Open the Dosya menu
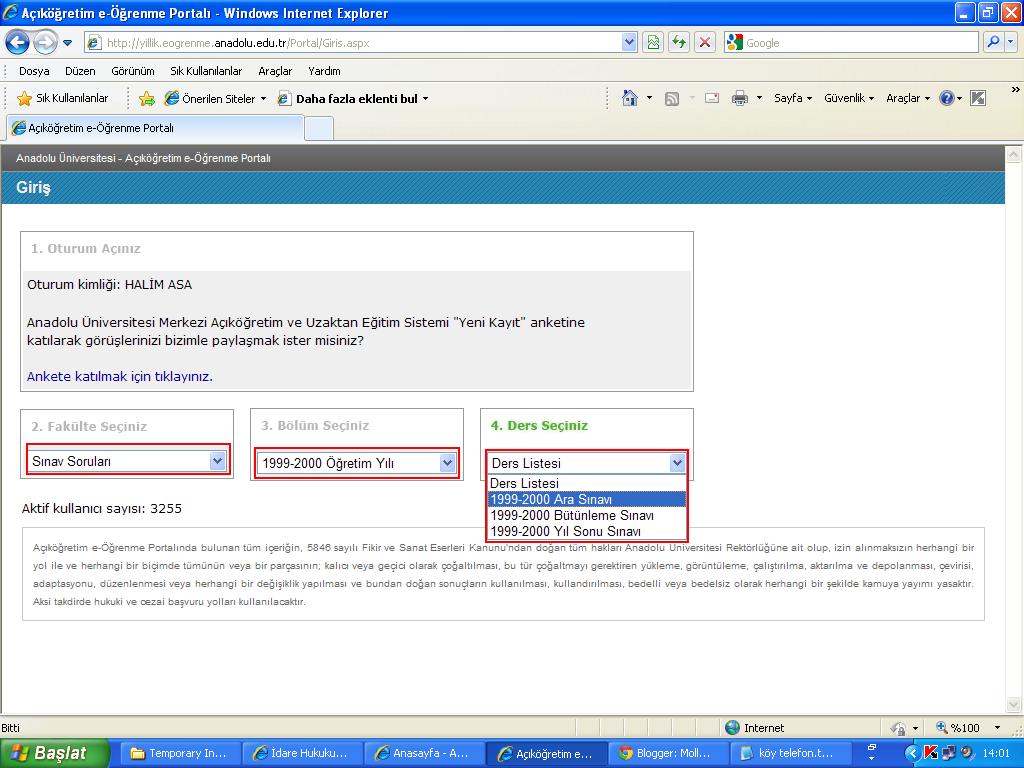This screenshot has width=1024, height=768. coord(34,71)
